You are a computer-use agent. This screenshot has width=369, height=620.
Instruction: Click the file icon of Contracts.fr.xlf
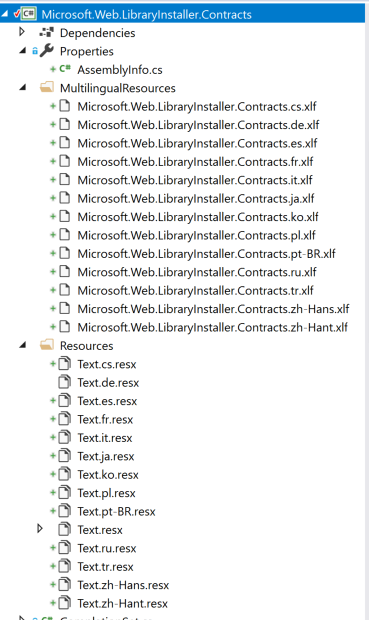[x=64, y=161]
